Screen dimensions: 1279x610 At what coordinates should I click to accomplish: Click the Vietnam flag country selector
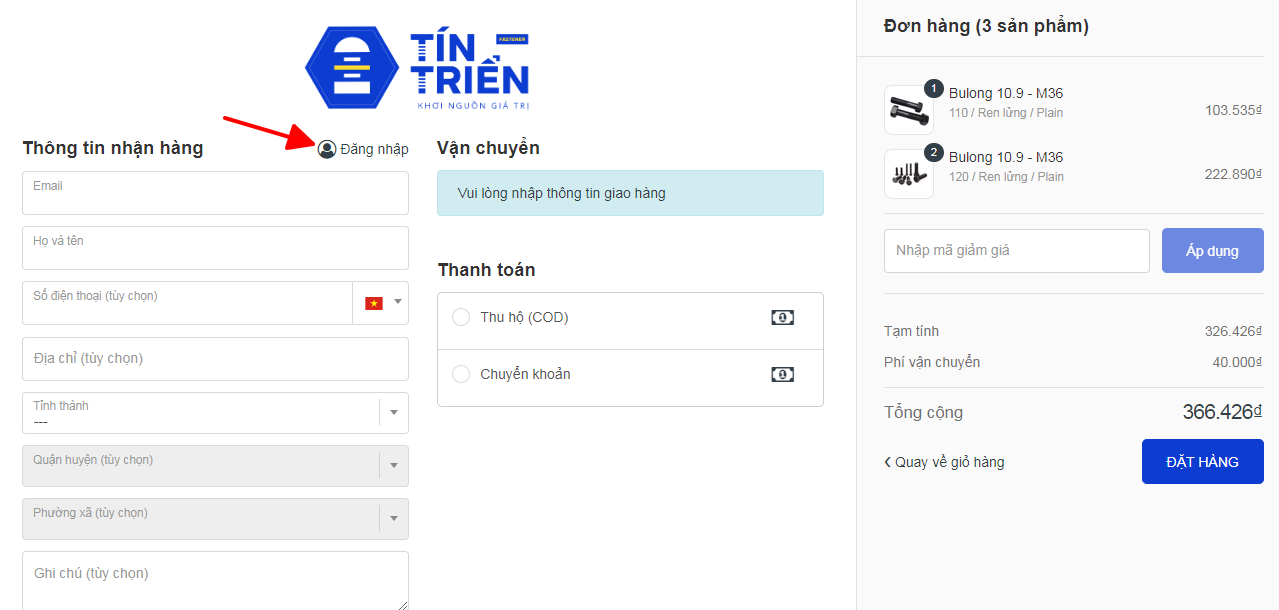tap(374, 303)
